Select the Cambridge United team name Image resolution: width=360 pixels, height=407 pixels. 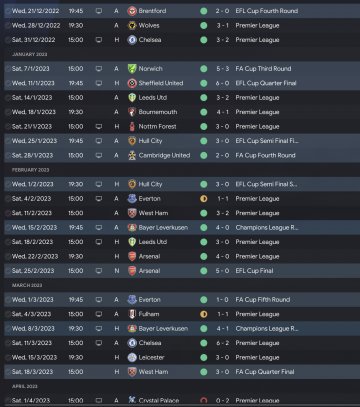[x=164, y=155]
